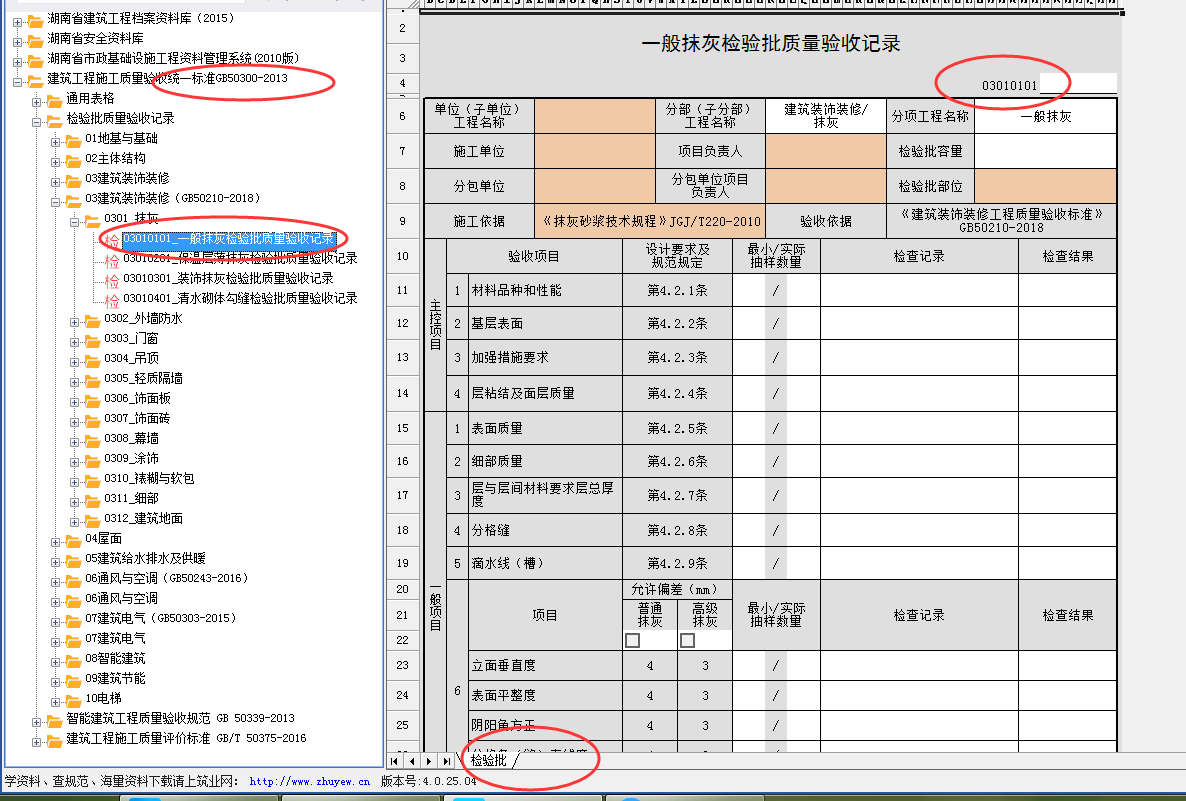
Task: Click the 检 icon for 03010401 清水砌体勾缝 record
Action: coord(112,299)
